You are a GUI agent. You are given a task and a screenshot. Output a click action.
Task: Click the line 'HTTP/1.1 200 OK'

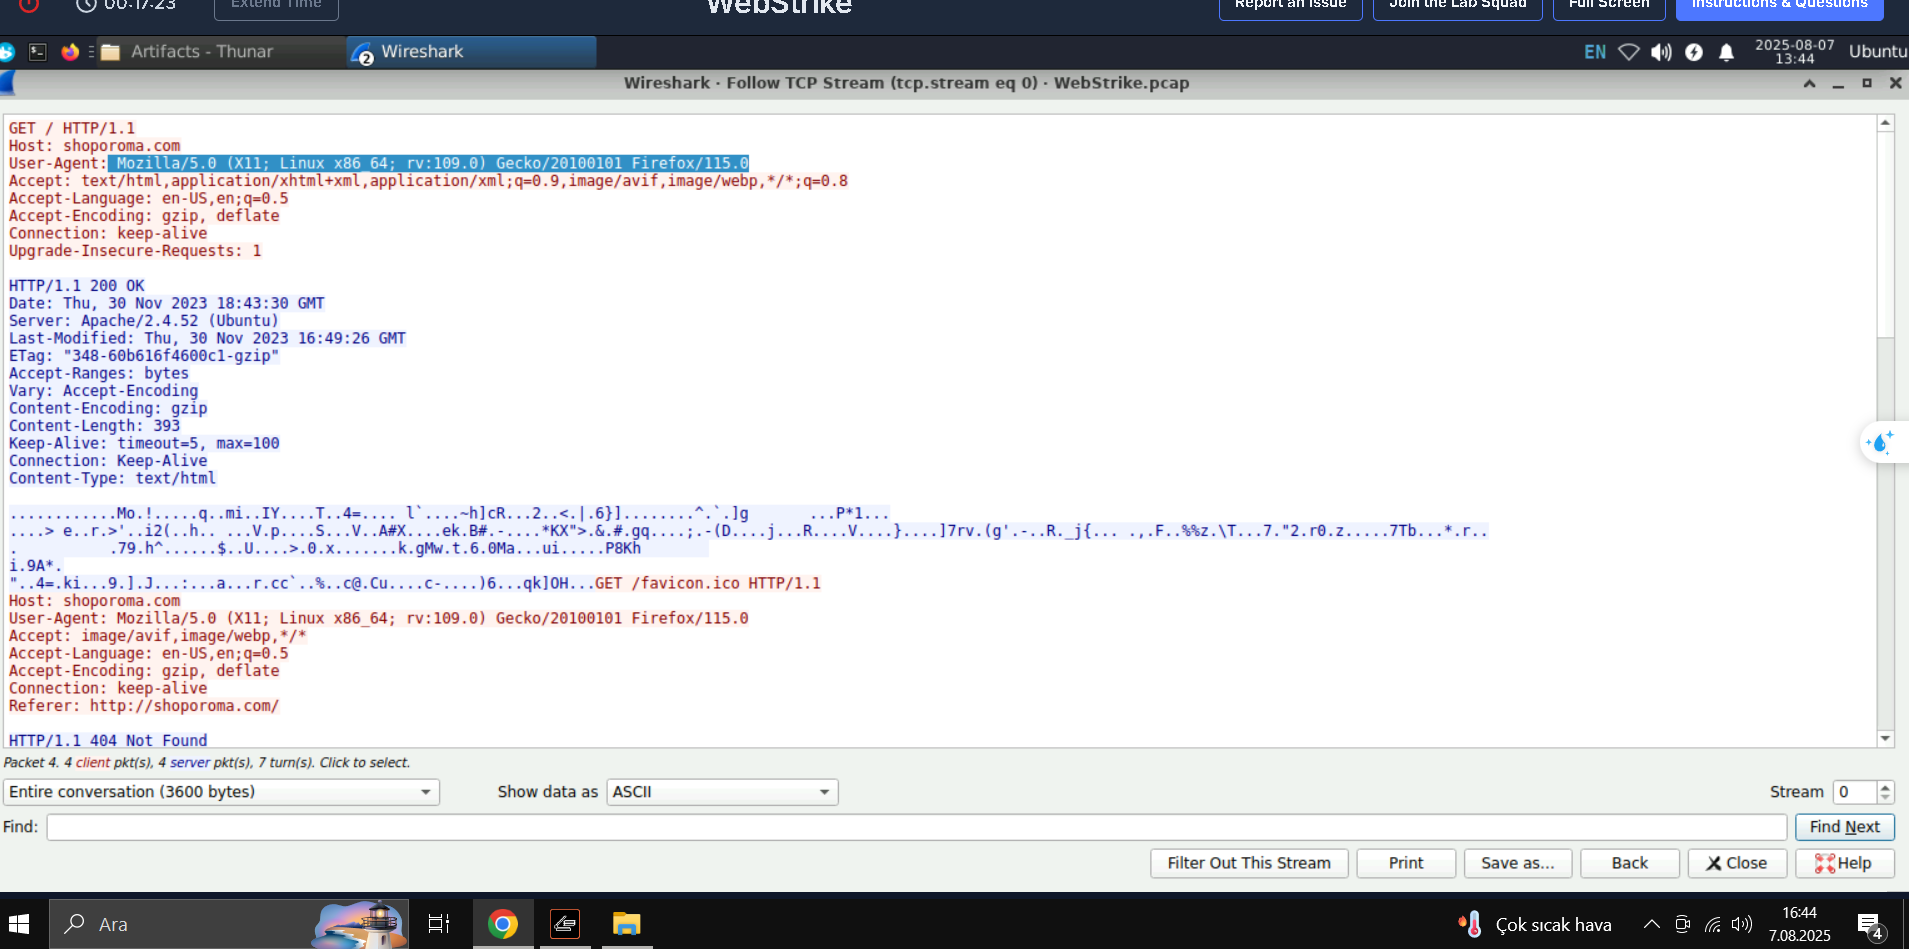click(77, 286)
